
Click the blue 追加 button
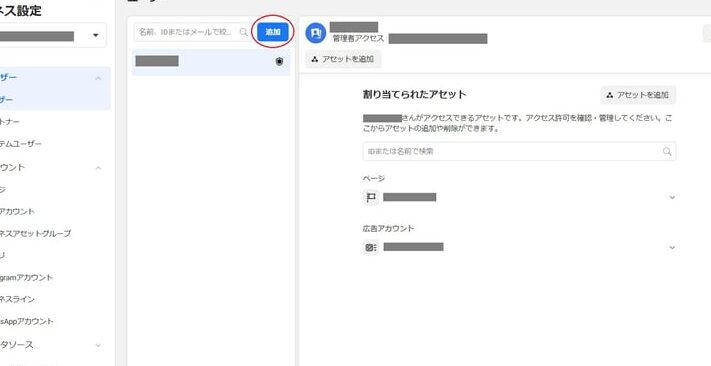(273, 32)
